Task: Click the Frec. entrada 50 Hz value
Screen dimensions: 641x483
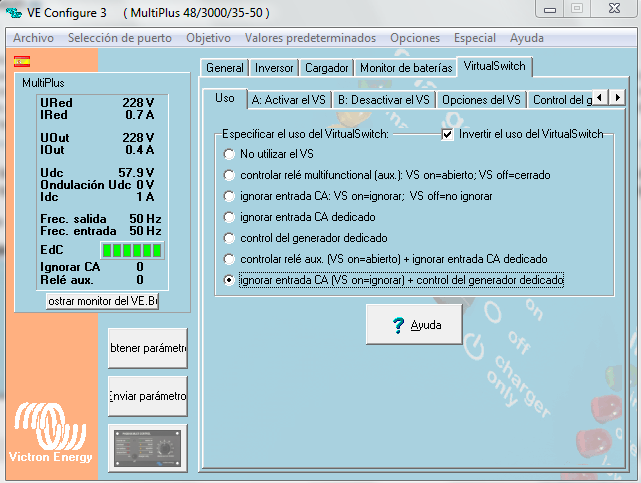Action: (x=146, y=231)
